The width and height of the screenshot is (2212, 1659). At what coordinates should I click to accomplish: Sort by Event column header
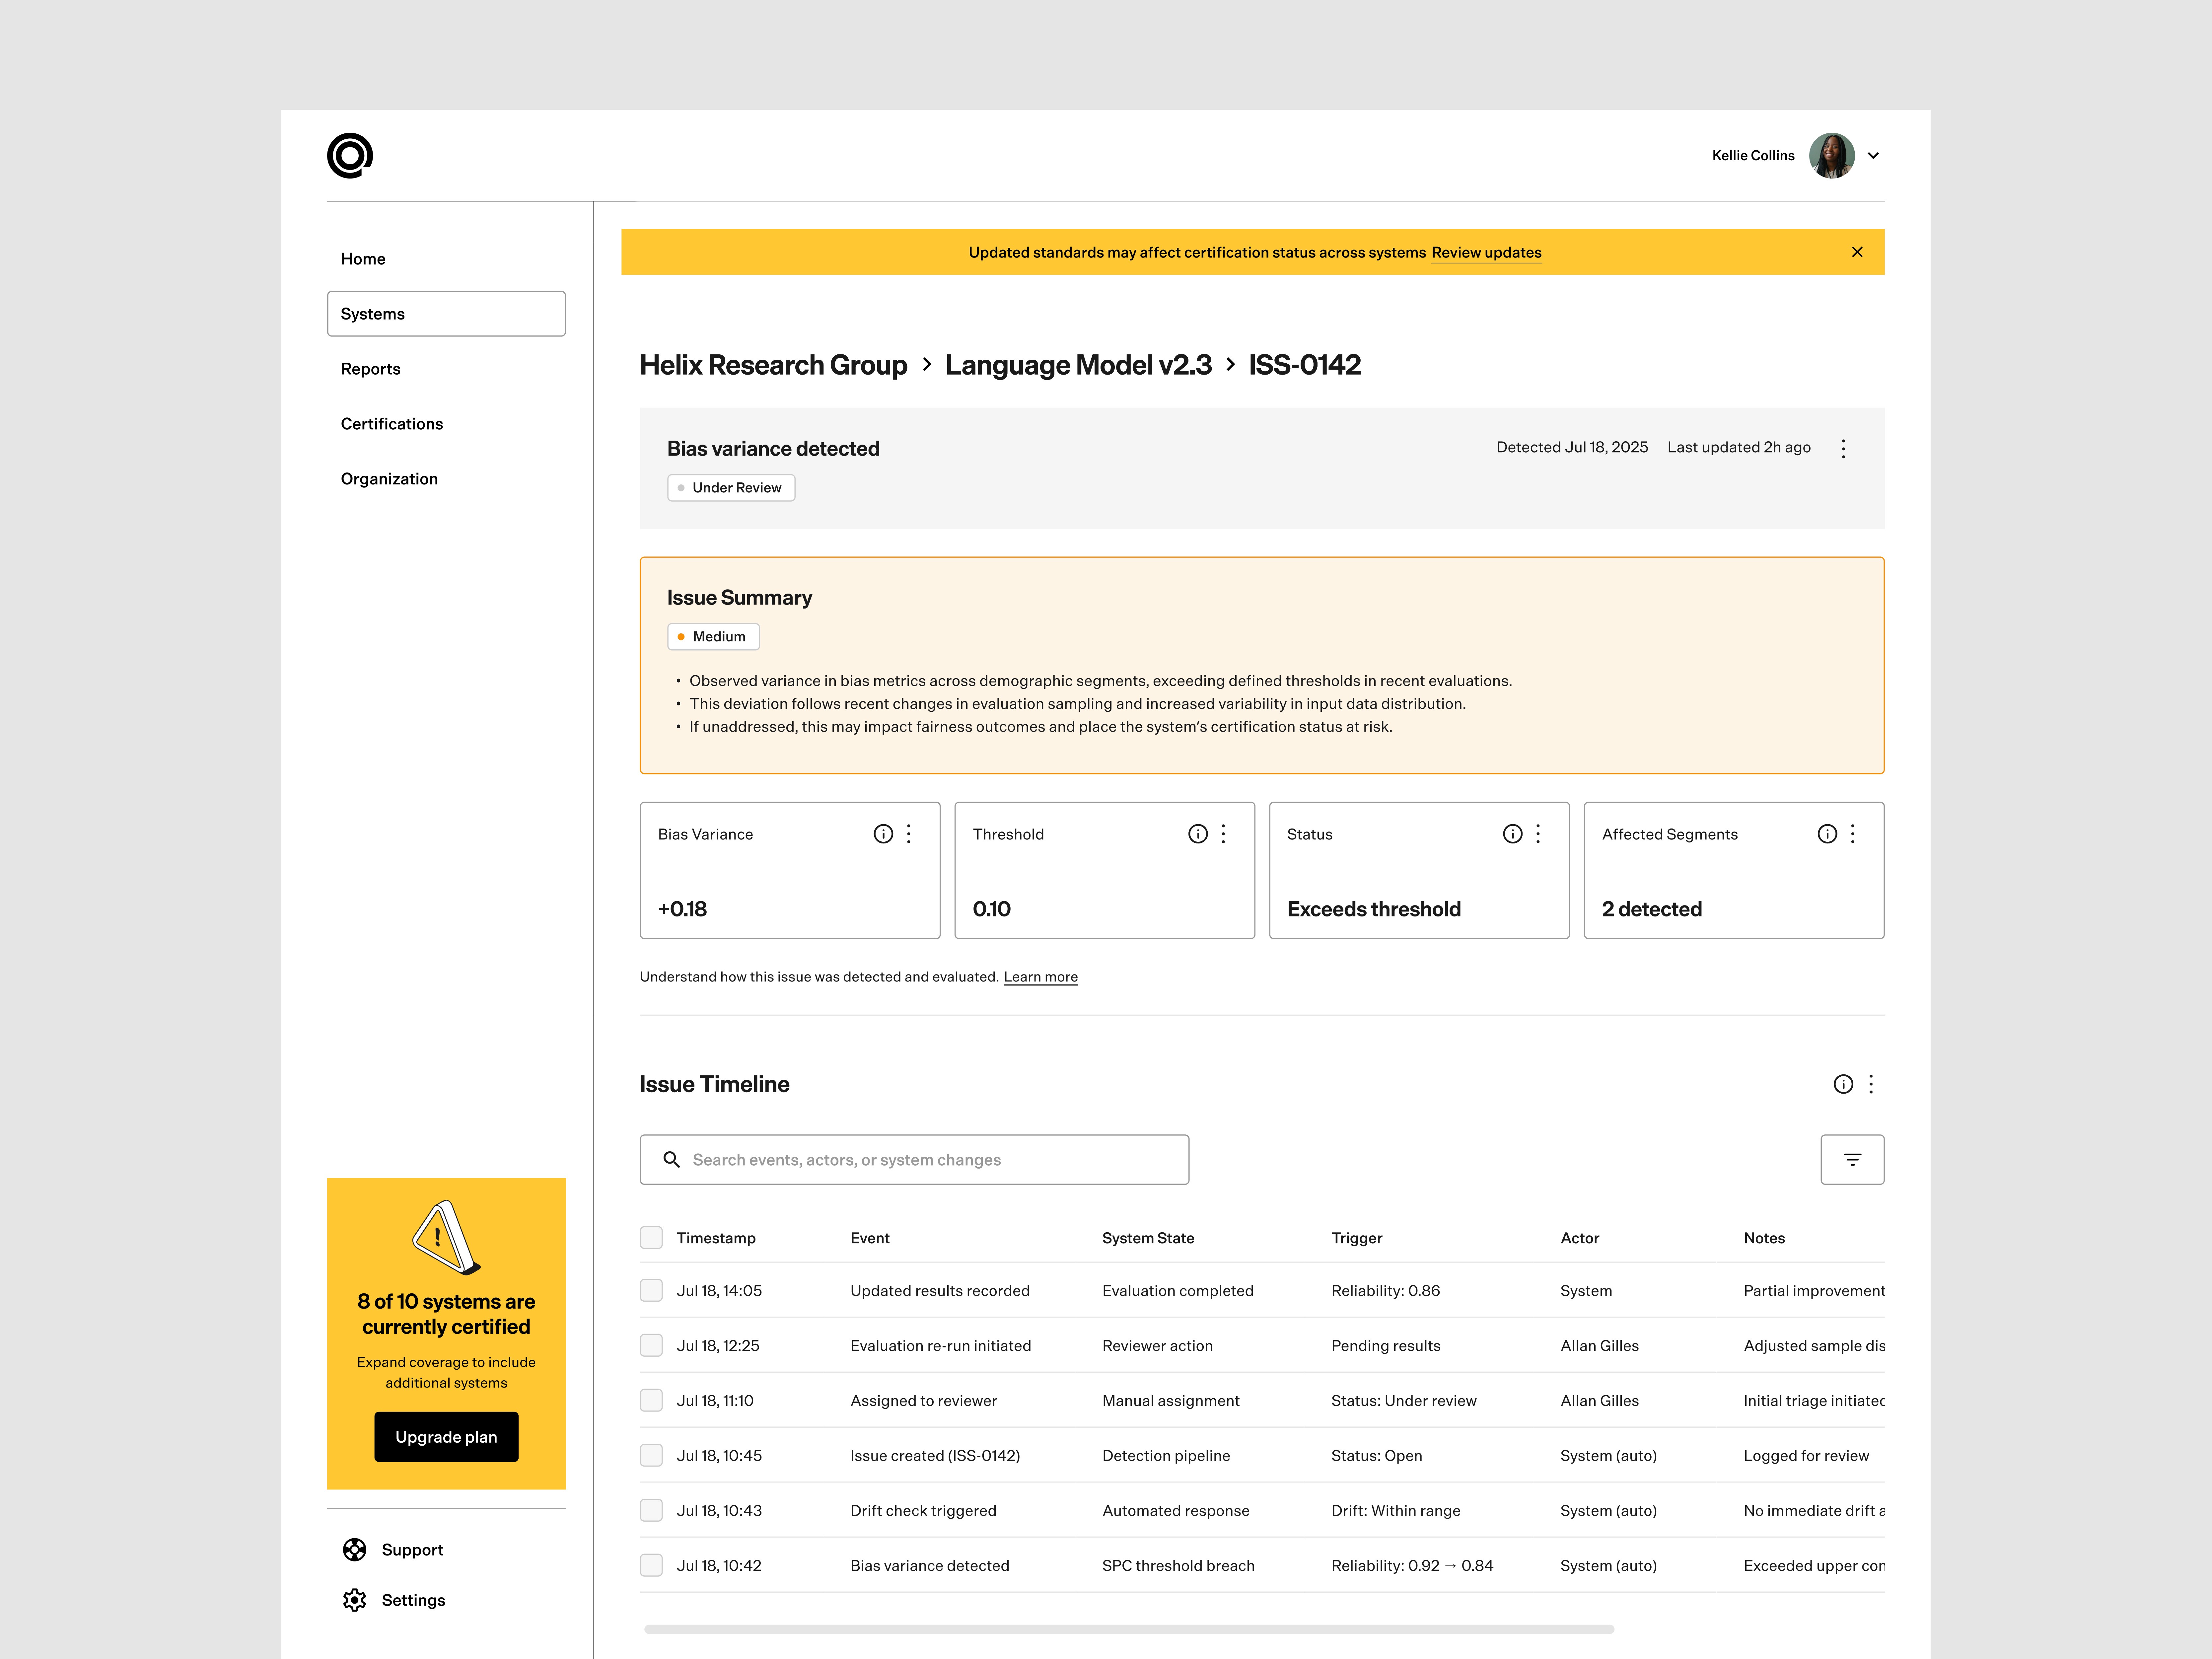click(x=870, y=1238)
